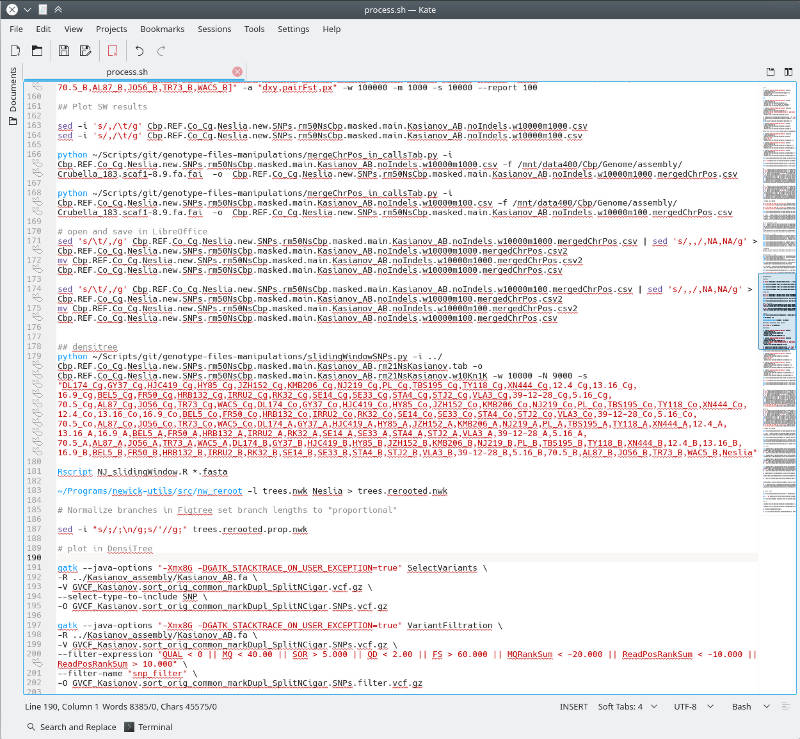Open the Sessions menu
This screenshot has height=739, width=800.
[x=214, y=29]
